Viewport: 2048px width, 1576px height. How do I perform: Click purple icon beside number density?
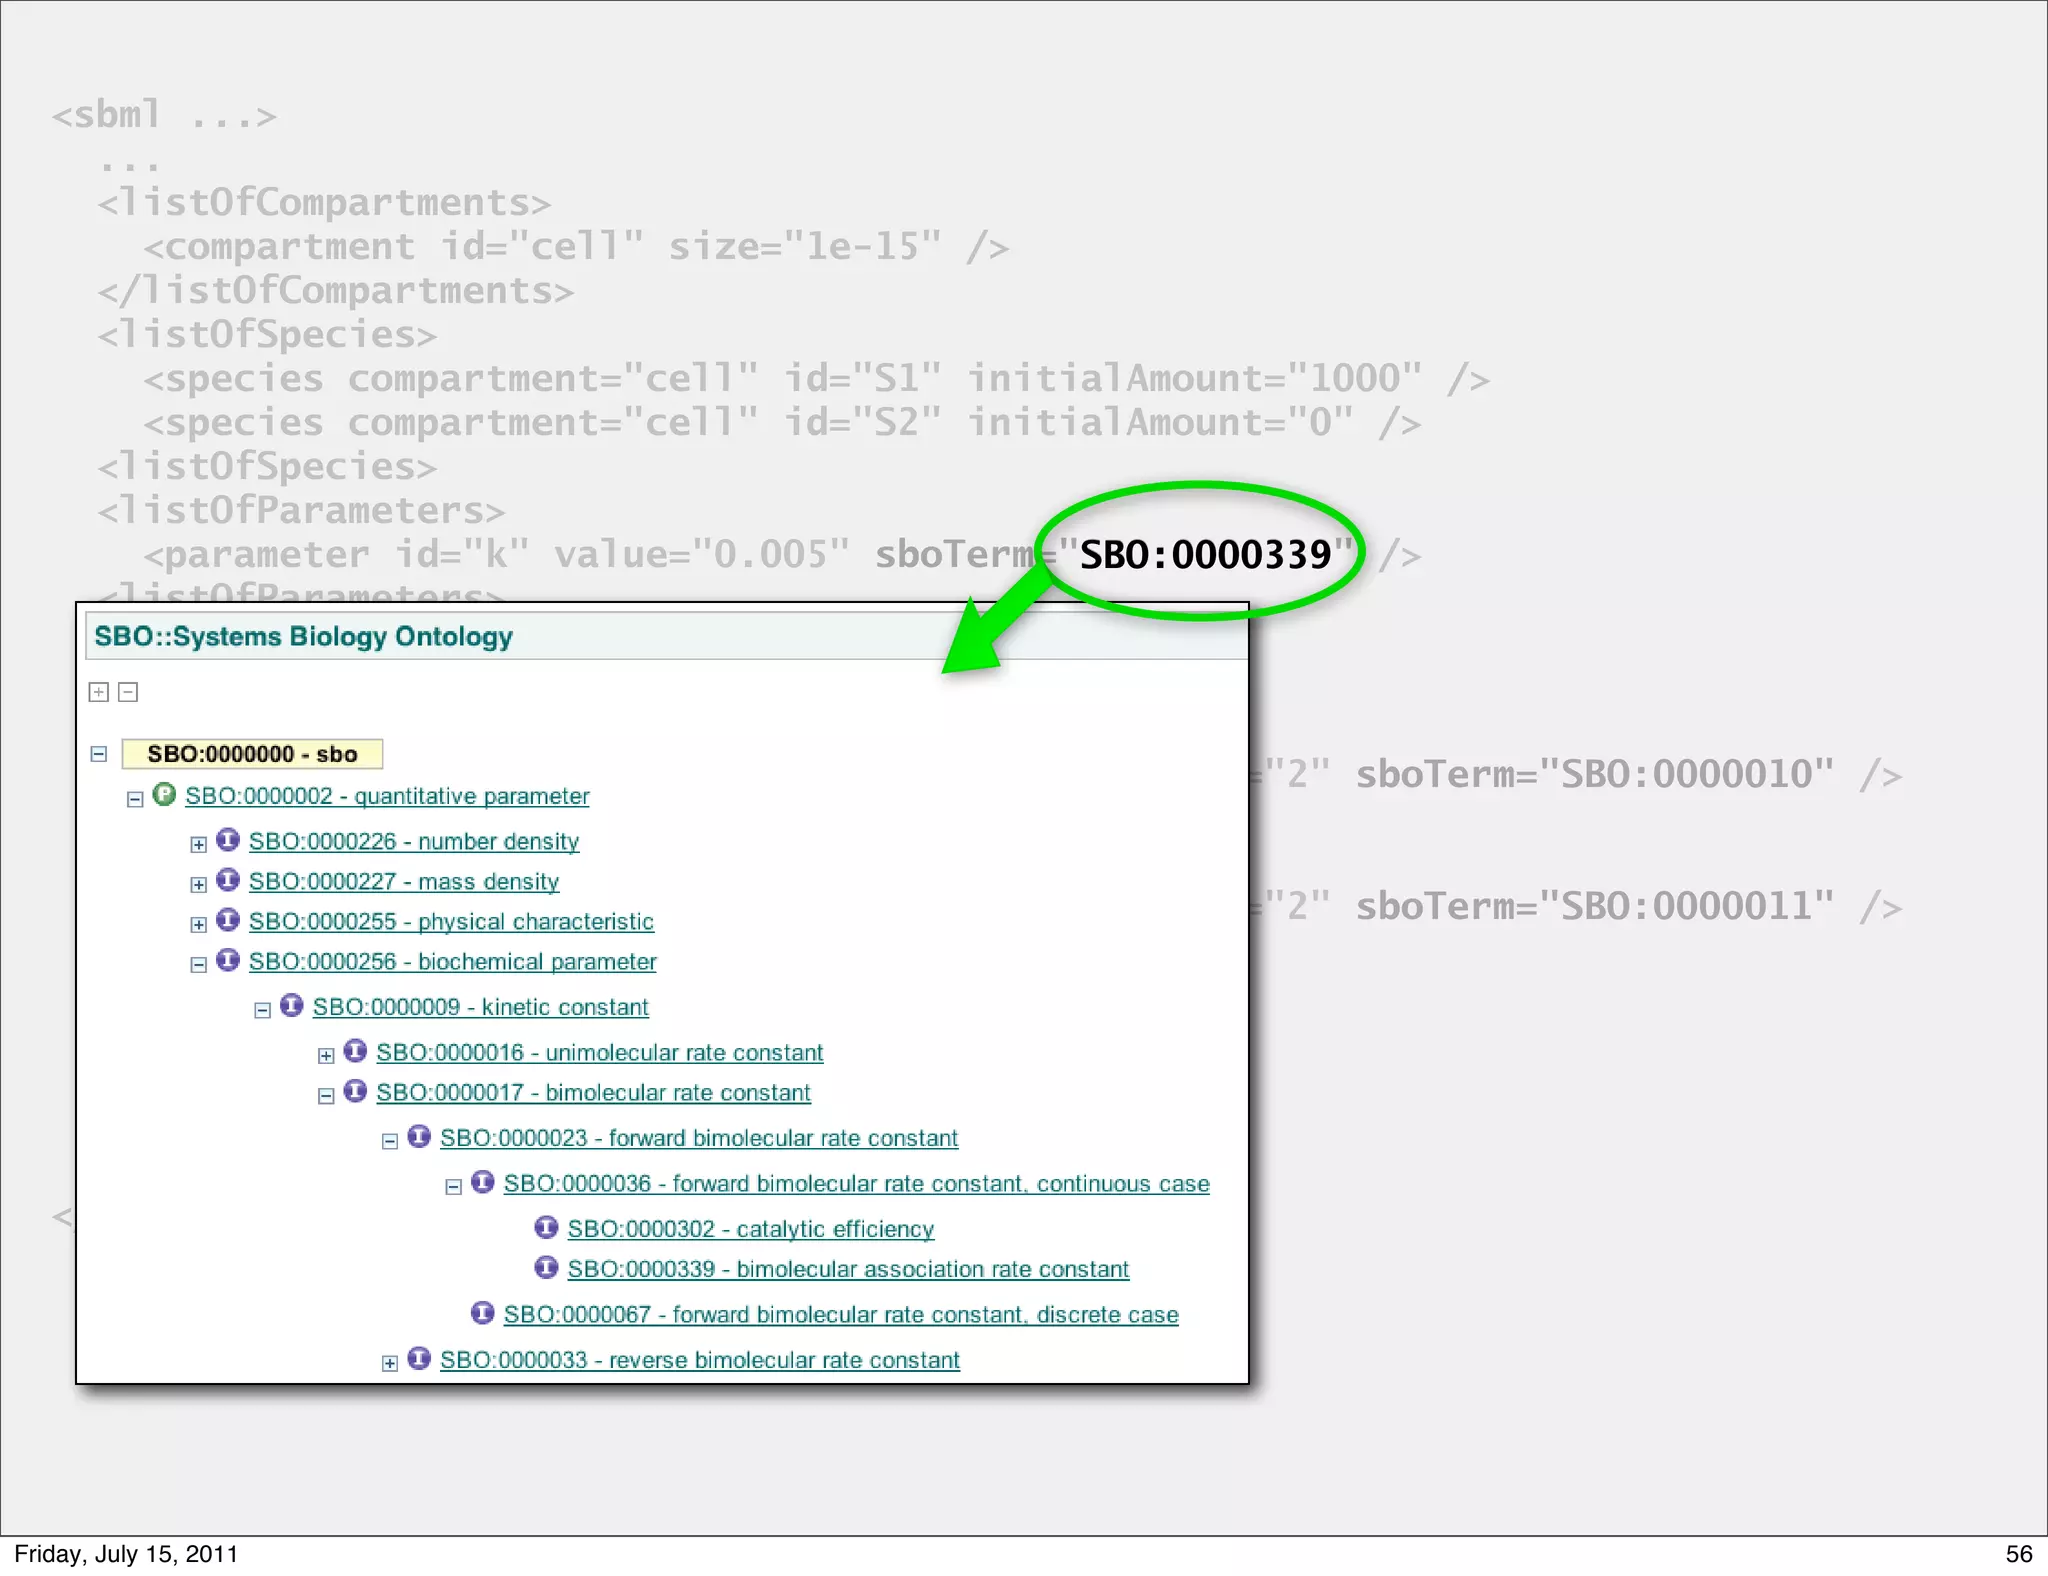[x=228, y=840]
